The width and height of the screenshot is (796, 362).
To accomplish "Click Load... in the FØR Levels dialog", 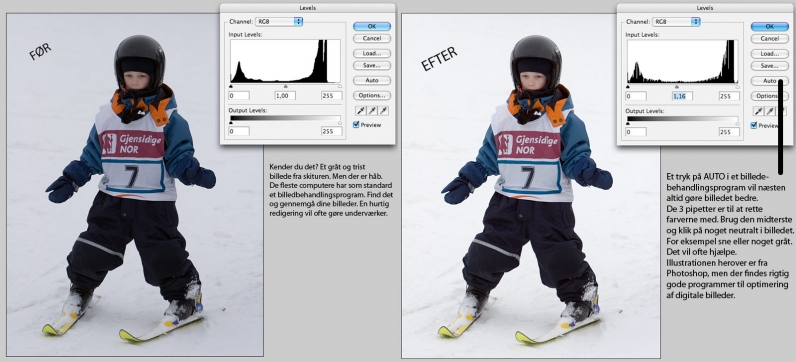I will (372, 53).
